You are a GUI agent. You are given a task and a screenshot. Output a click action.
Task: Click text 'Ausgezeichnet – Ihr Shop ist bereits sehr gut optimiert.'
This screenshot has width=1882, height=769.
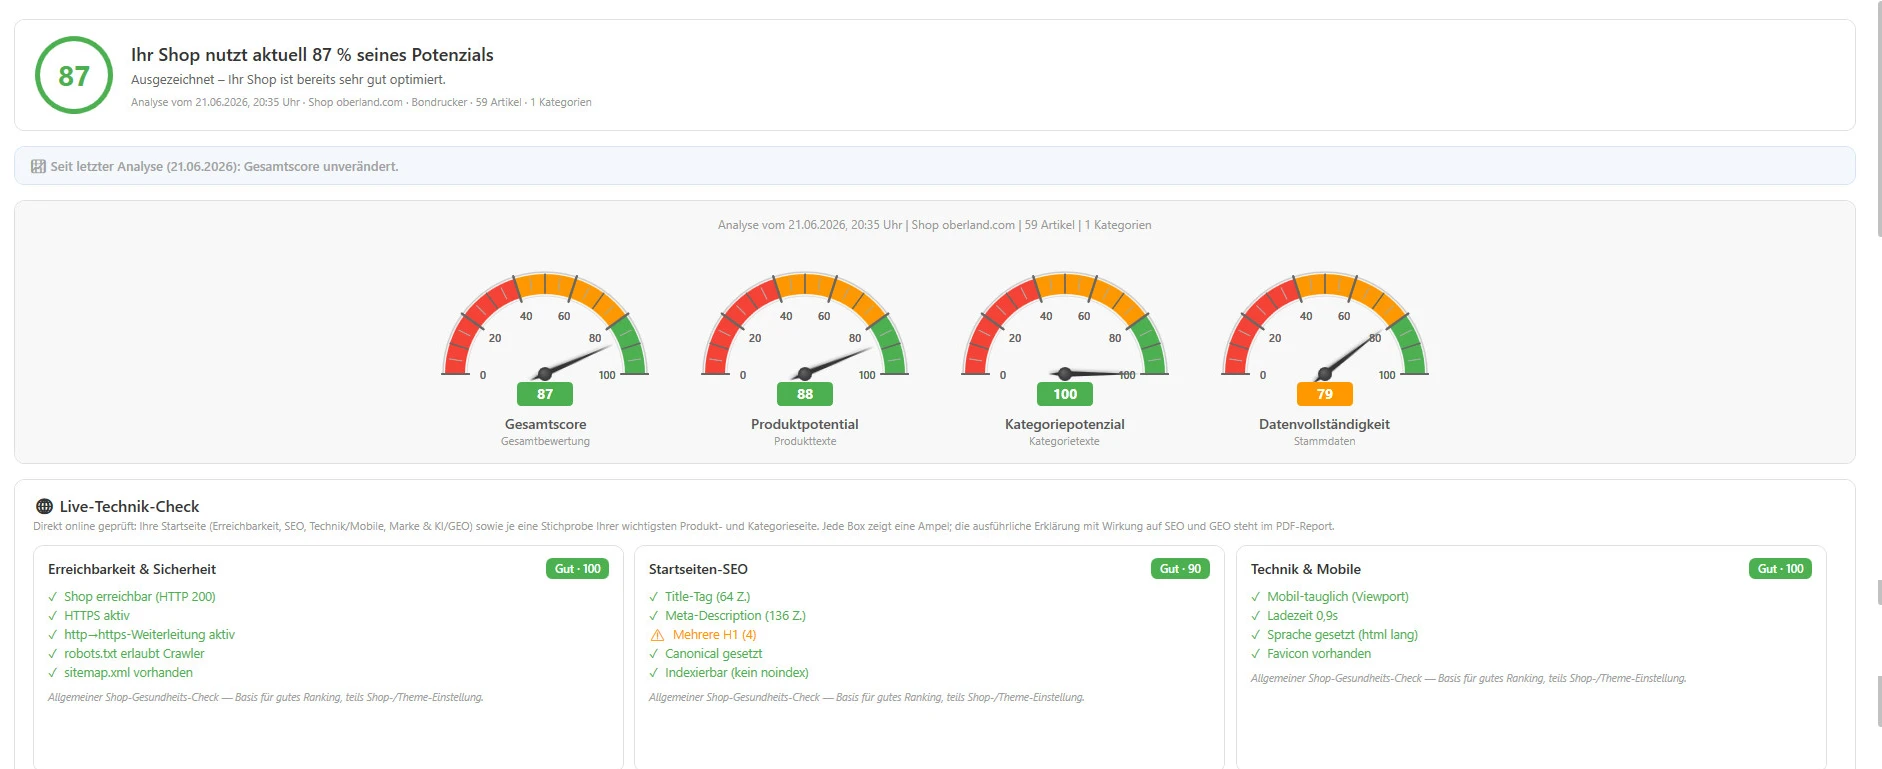tap(288, 80)
